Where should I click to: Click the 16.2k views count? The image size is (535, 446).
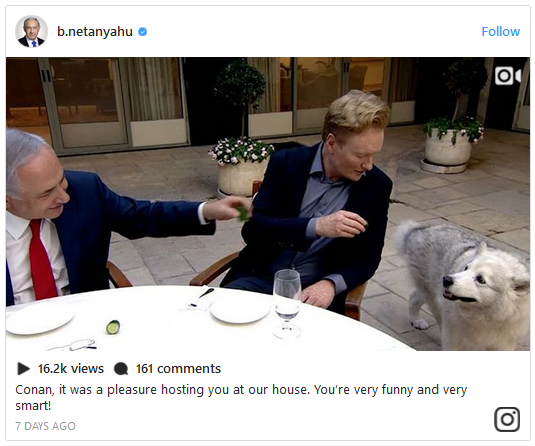71,369
